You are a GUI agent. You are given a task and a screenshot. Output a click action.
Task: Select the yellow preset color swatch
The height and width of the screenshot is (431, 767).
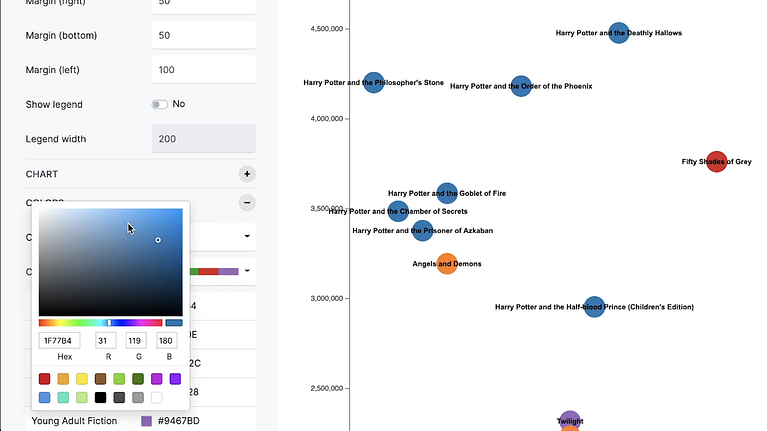coord(82,379)
